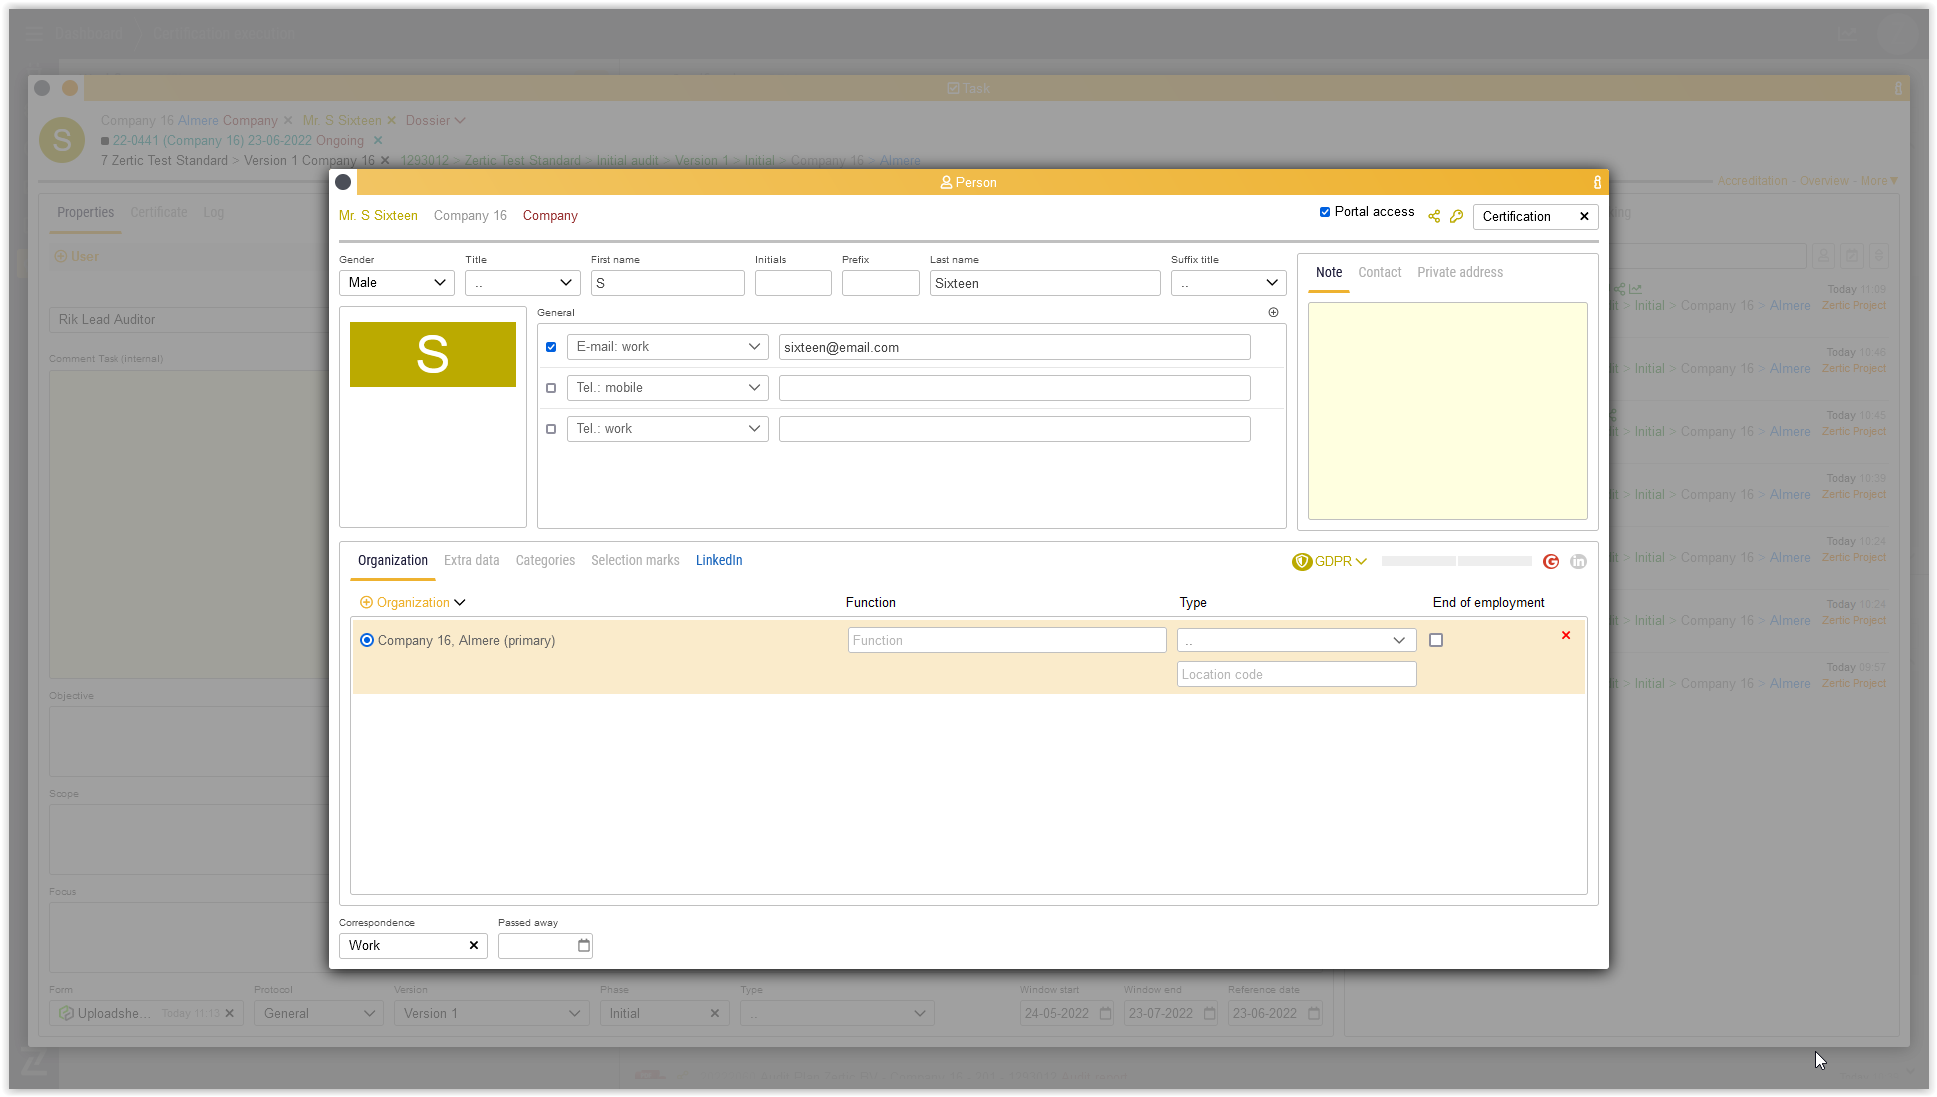Click the share connections icon

[1434, 216]
